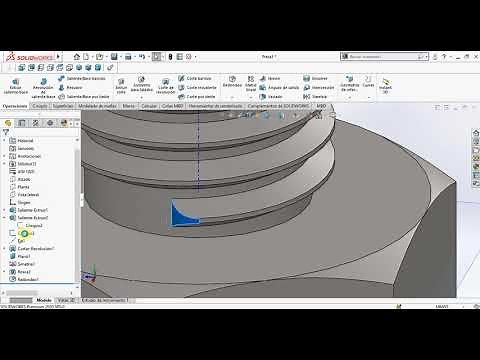
Task: Select the Extruir corte tool
Action: click(x=121, y=86)
